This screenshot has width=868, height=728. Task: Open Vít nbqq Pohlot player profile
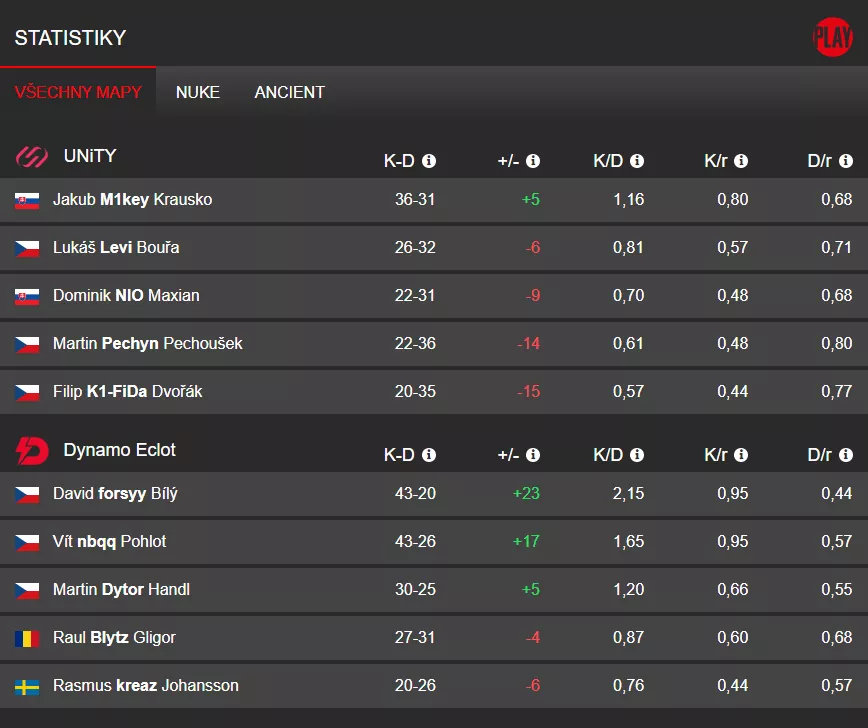[109, 542]
